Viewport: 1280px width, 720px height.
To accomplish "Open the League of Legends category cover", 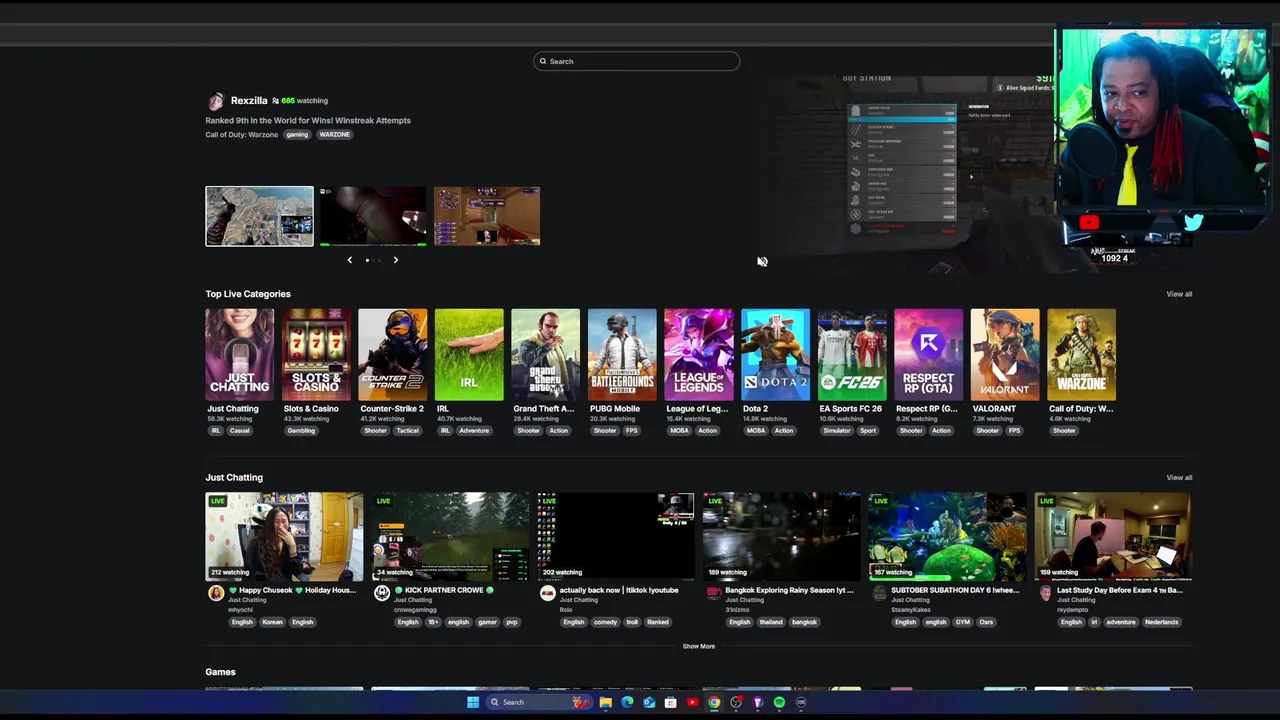I will (699, 355).
